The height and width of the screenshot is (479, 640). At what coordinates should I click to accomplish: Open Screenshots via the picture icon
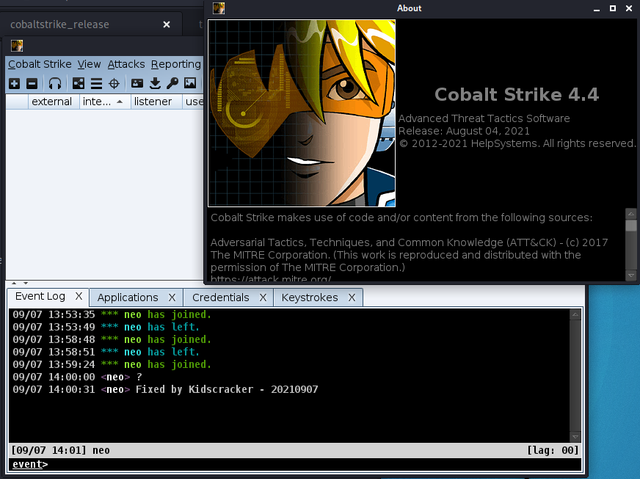[190, 83]
